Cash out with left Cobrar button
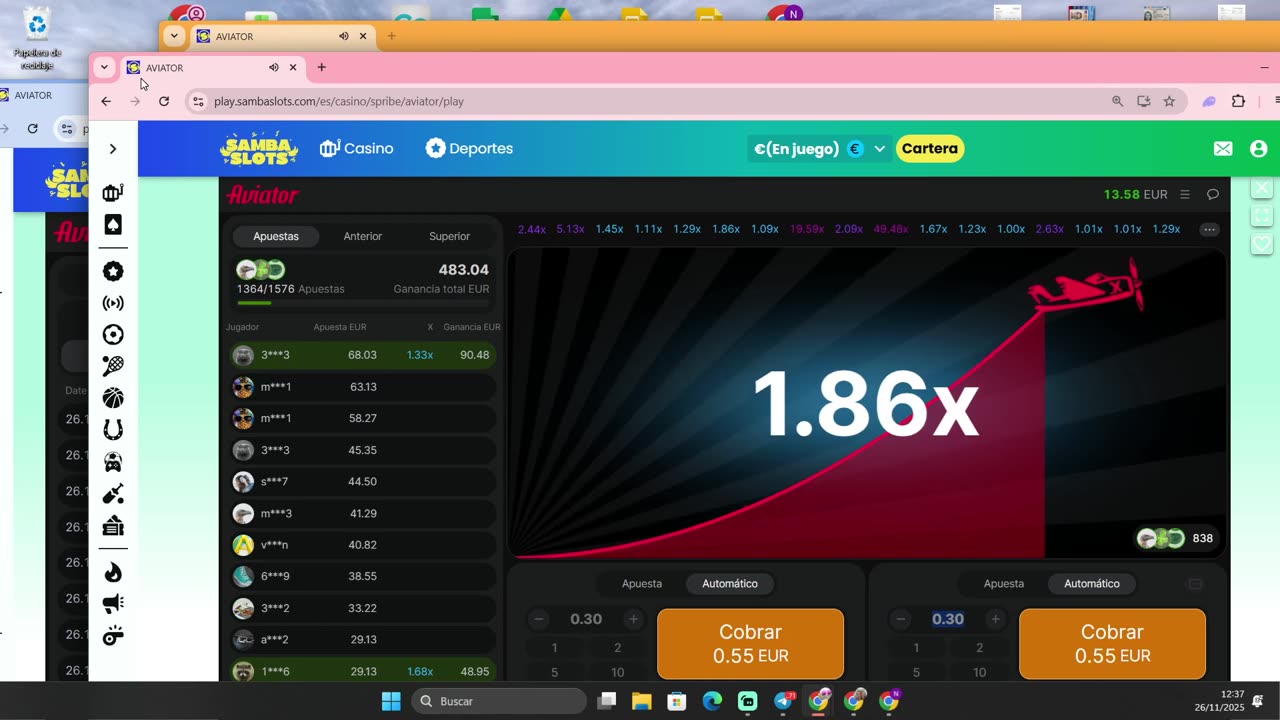 (750, 643)
